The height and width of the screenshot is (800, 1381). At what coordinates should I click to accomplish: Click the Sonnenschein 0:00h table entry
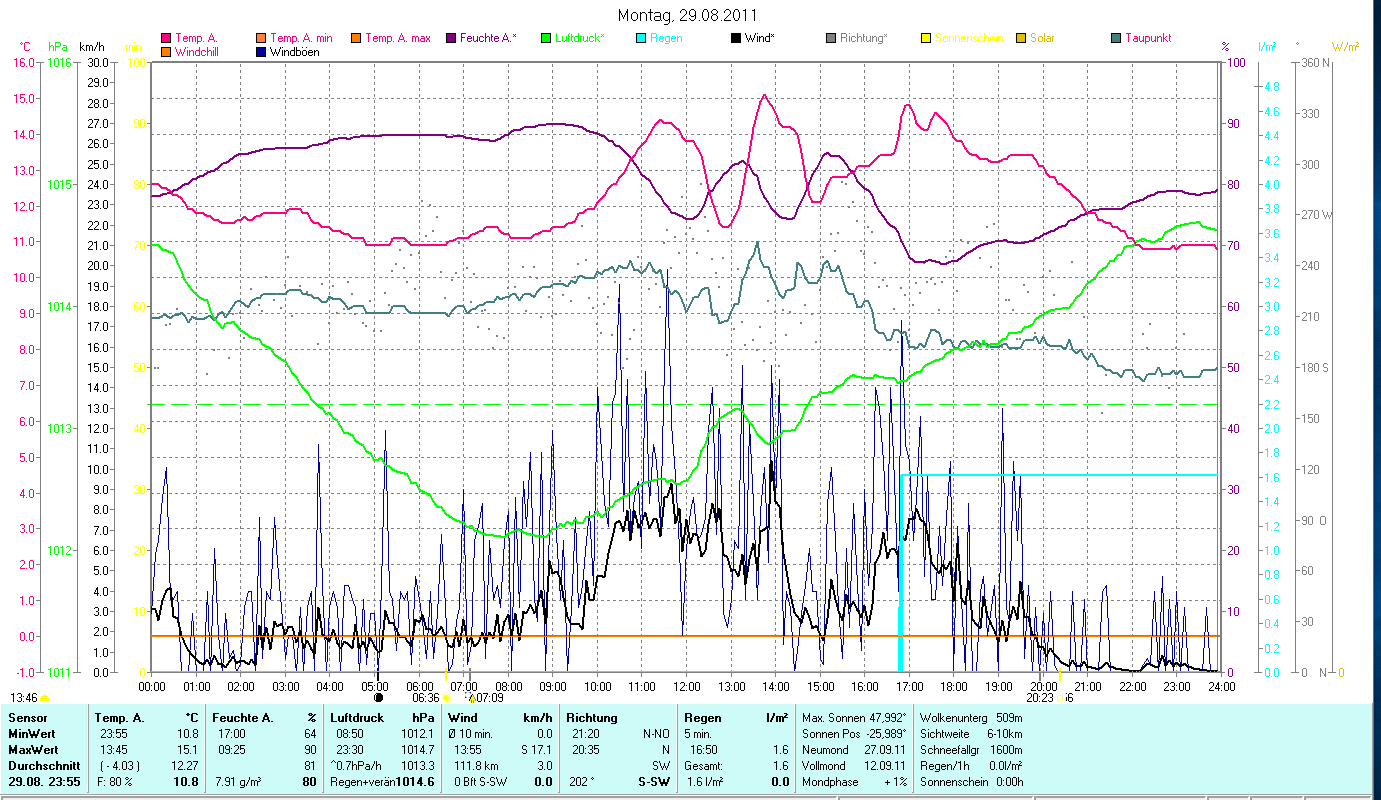point(971,781)
